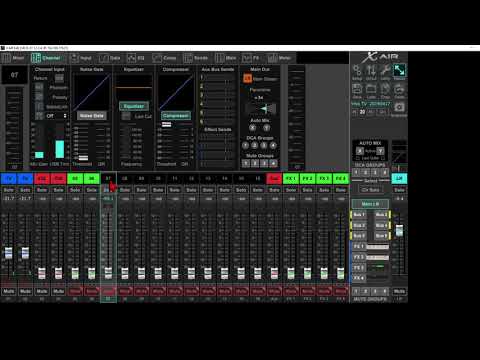480x360 pixels.
Task: Click the first channel's fader handle
Action: [9, 253]
